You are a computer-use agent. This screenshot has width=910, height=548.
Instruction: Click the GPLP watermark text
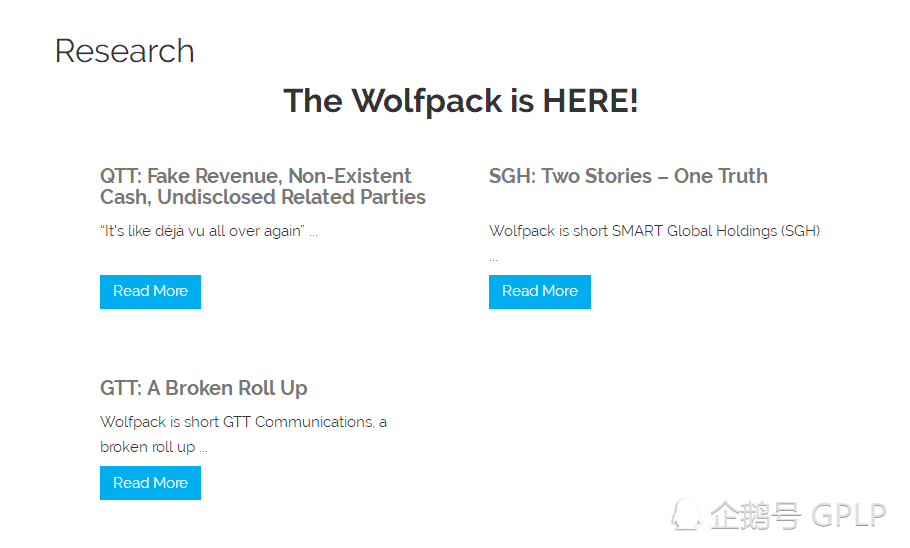click(x=848, y=516)
